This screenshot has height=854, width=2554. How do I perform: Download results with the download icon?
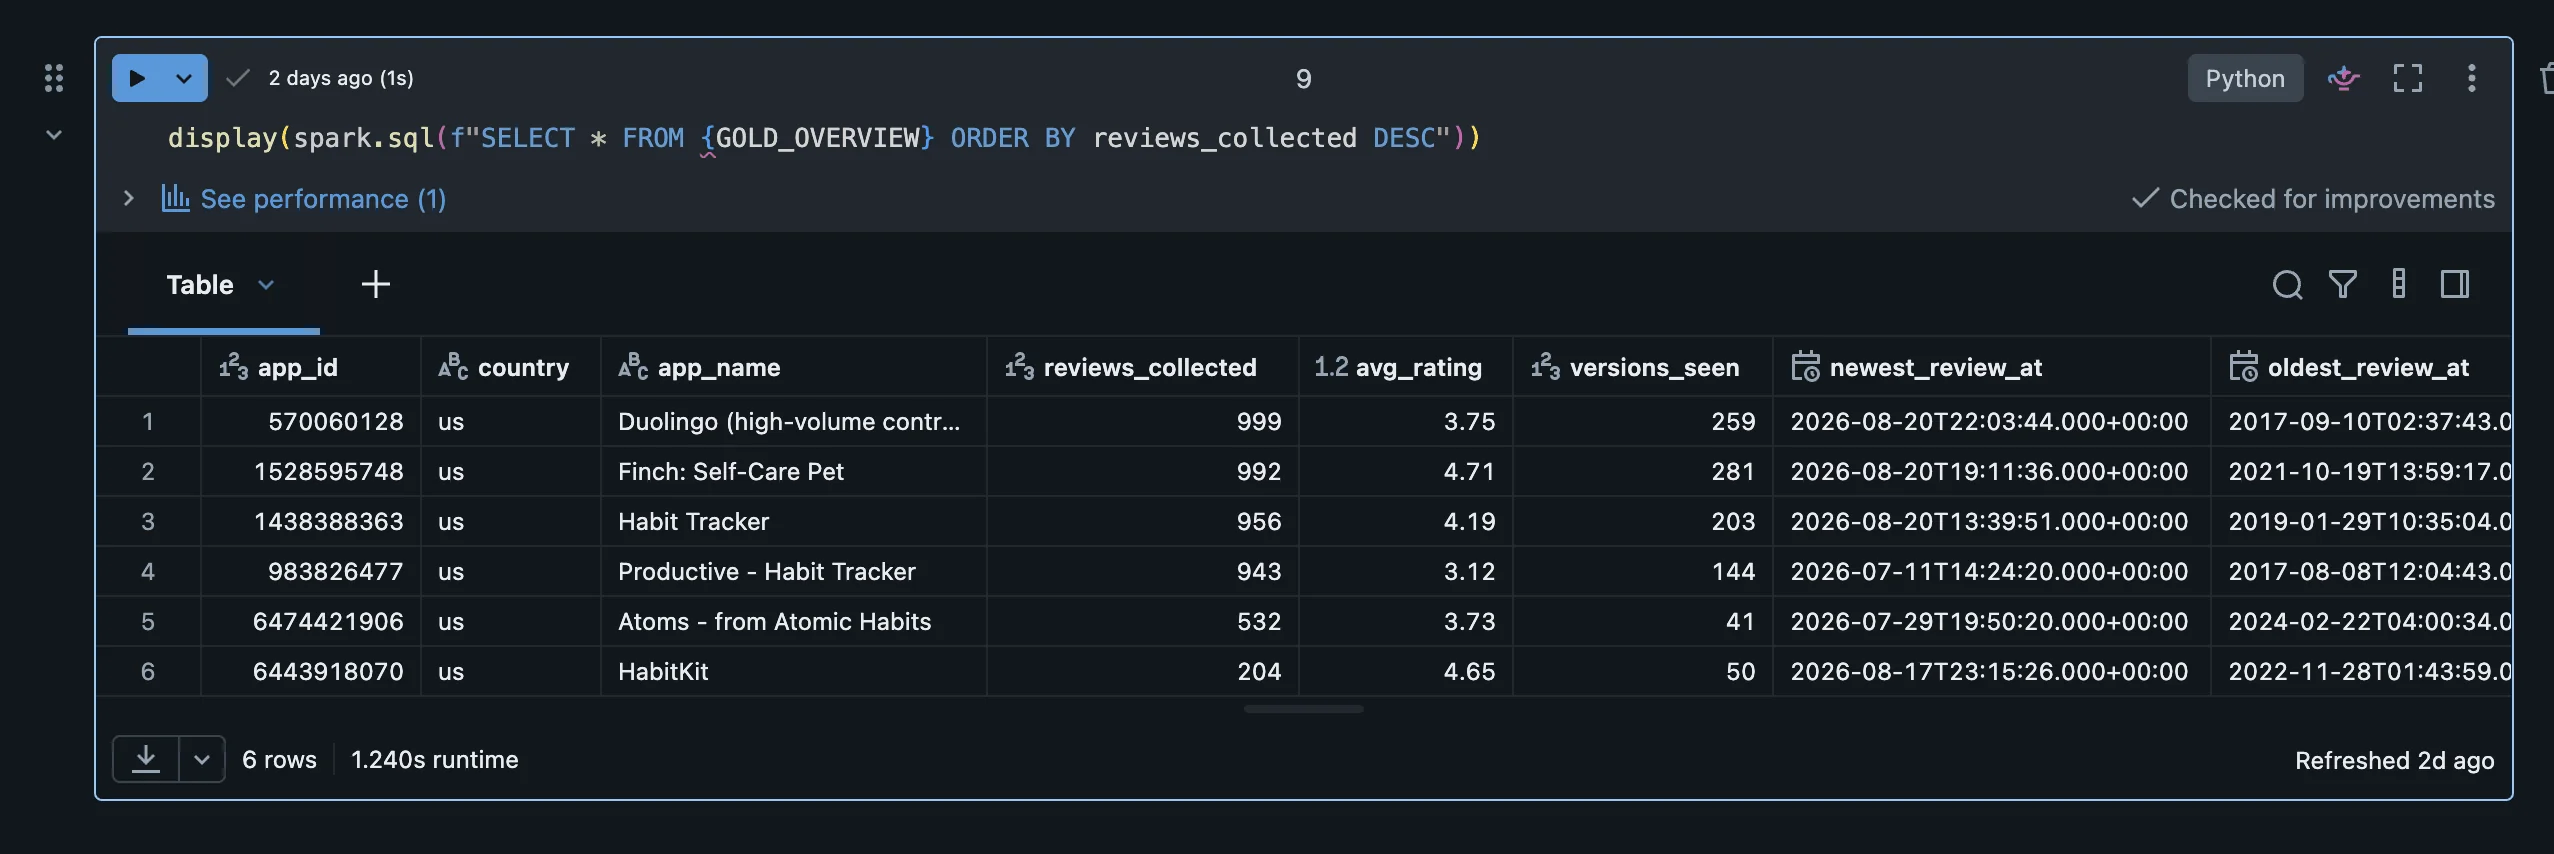click(x=146, y=759)
